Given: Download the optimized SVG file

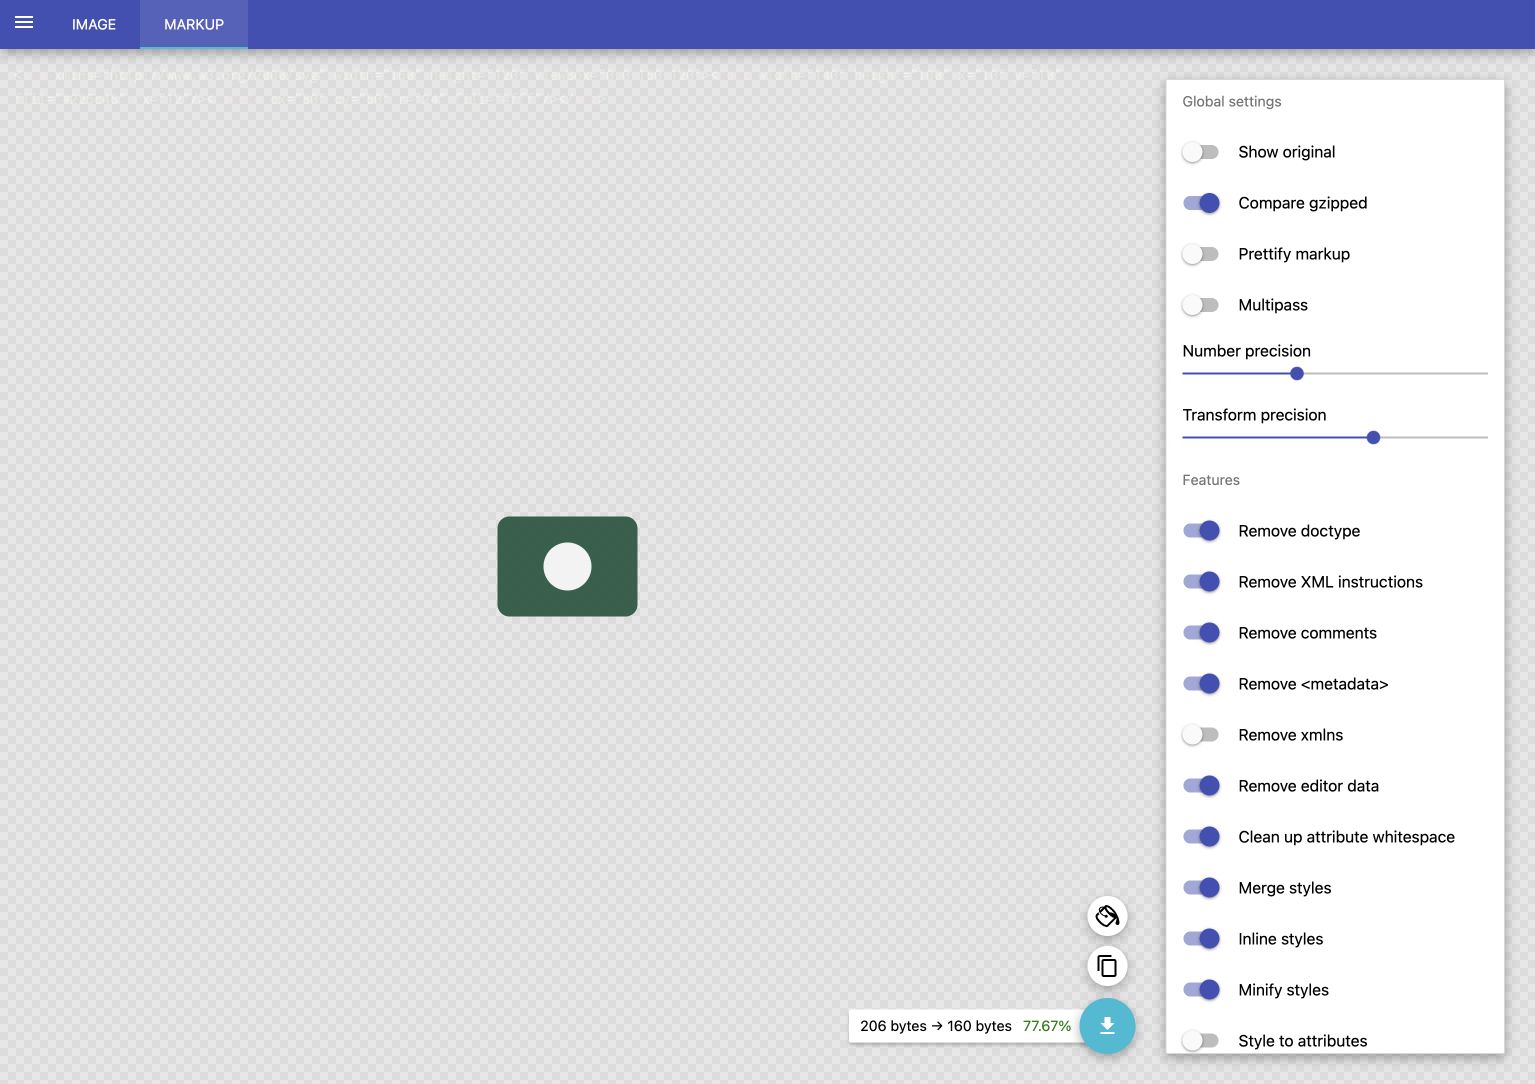Looking at the screenshot, I should (1107, 1026).
